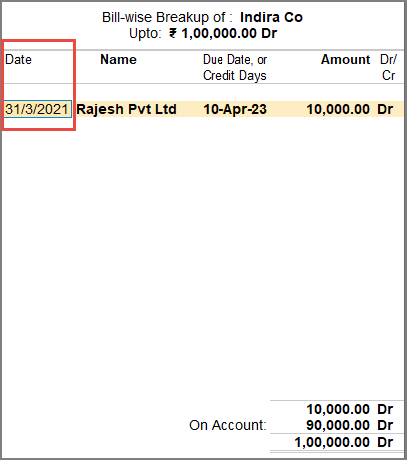Click the 31/3/2021 date input field
Screen dimensions: 407x460
click(x=38, y=109)
